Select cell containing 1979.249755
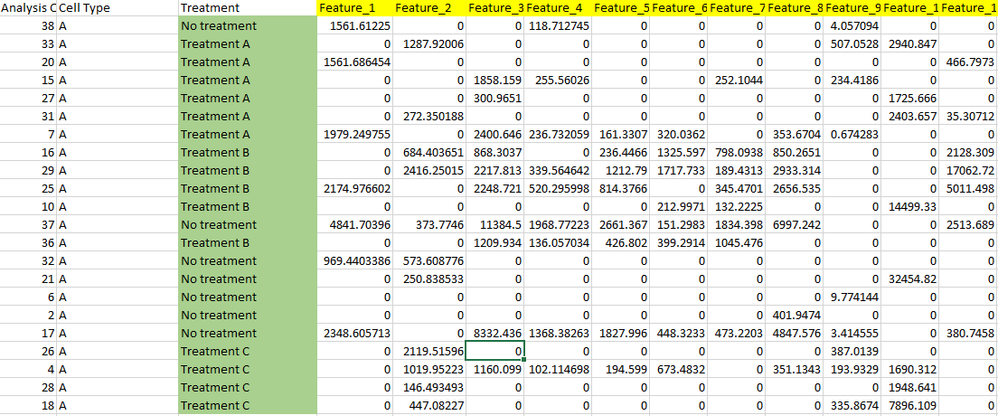Image resolution: width=998 pixels, height=416 pixels. [354, 134]
